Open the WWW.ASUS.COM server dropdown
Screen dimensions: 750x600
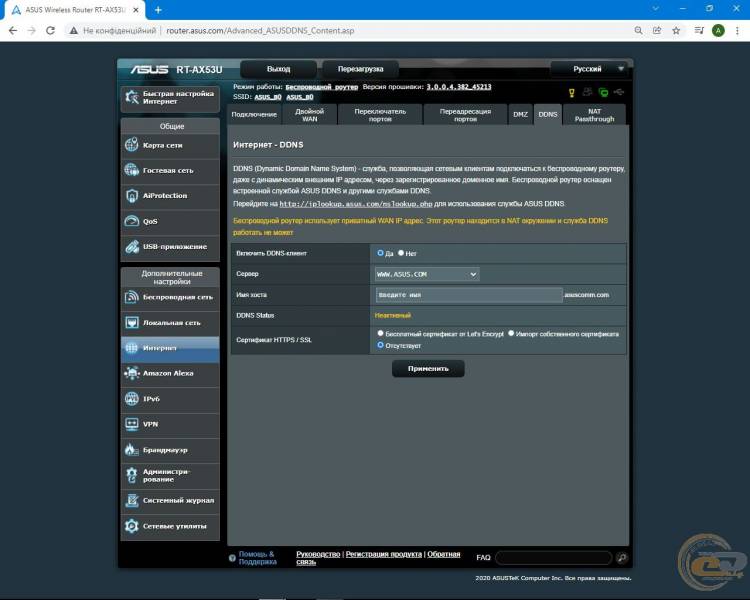pyautogui.click(x=427, y=274)
